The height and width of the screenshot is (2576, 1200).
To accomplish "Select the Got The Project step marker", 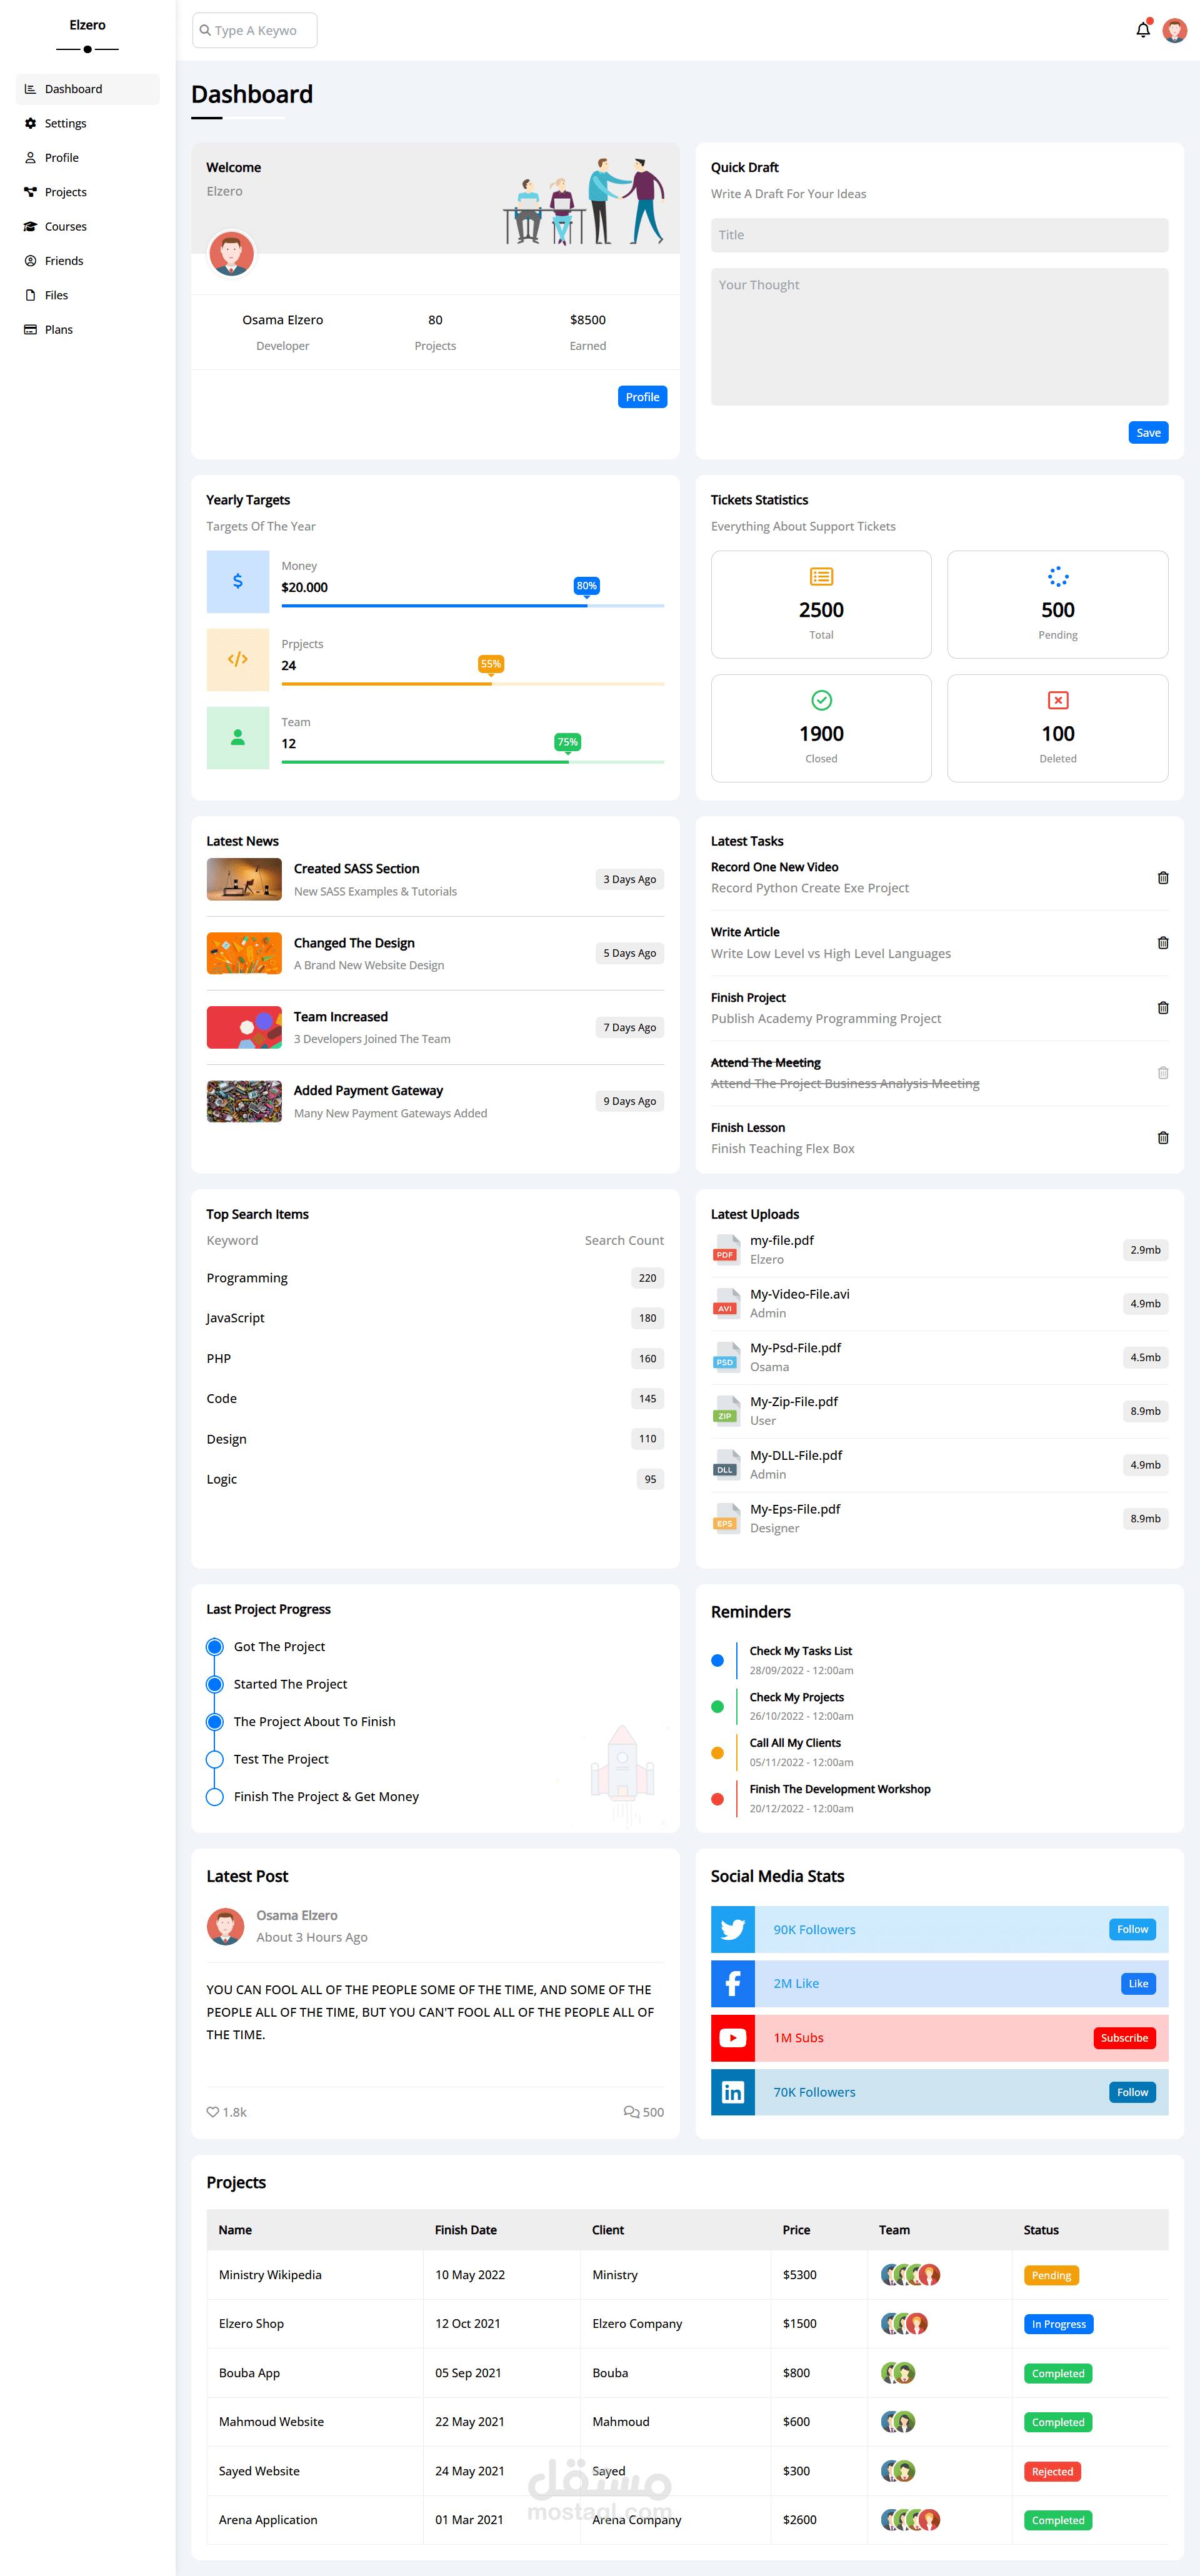I will 214,1647.
